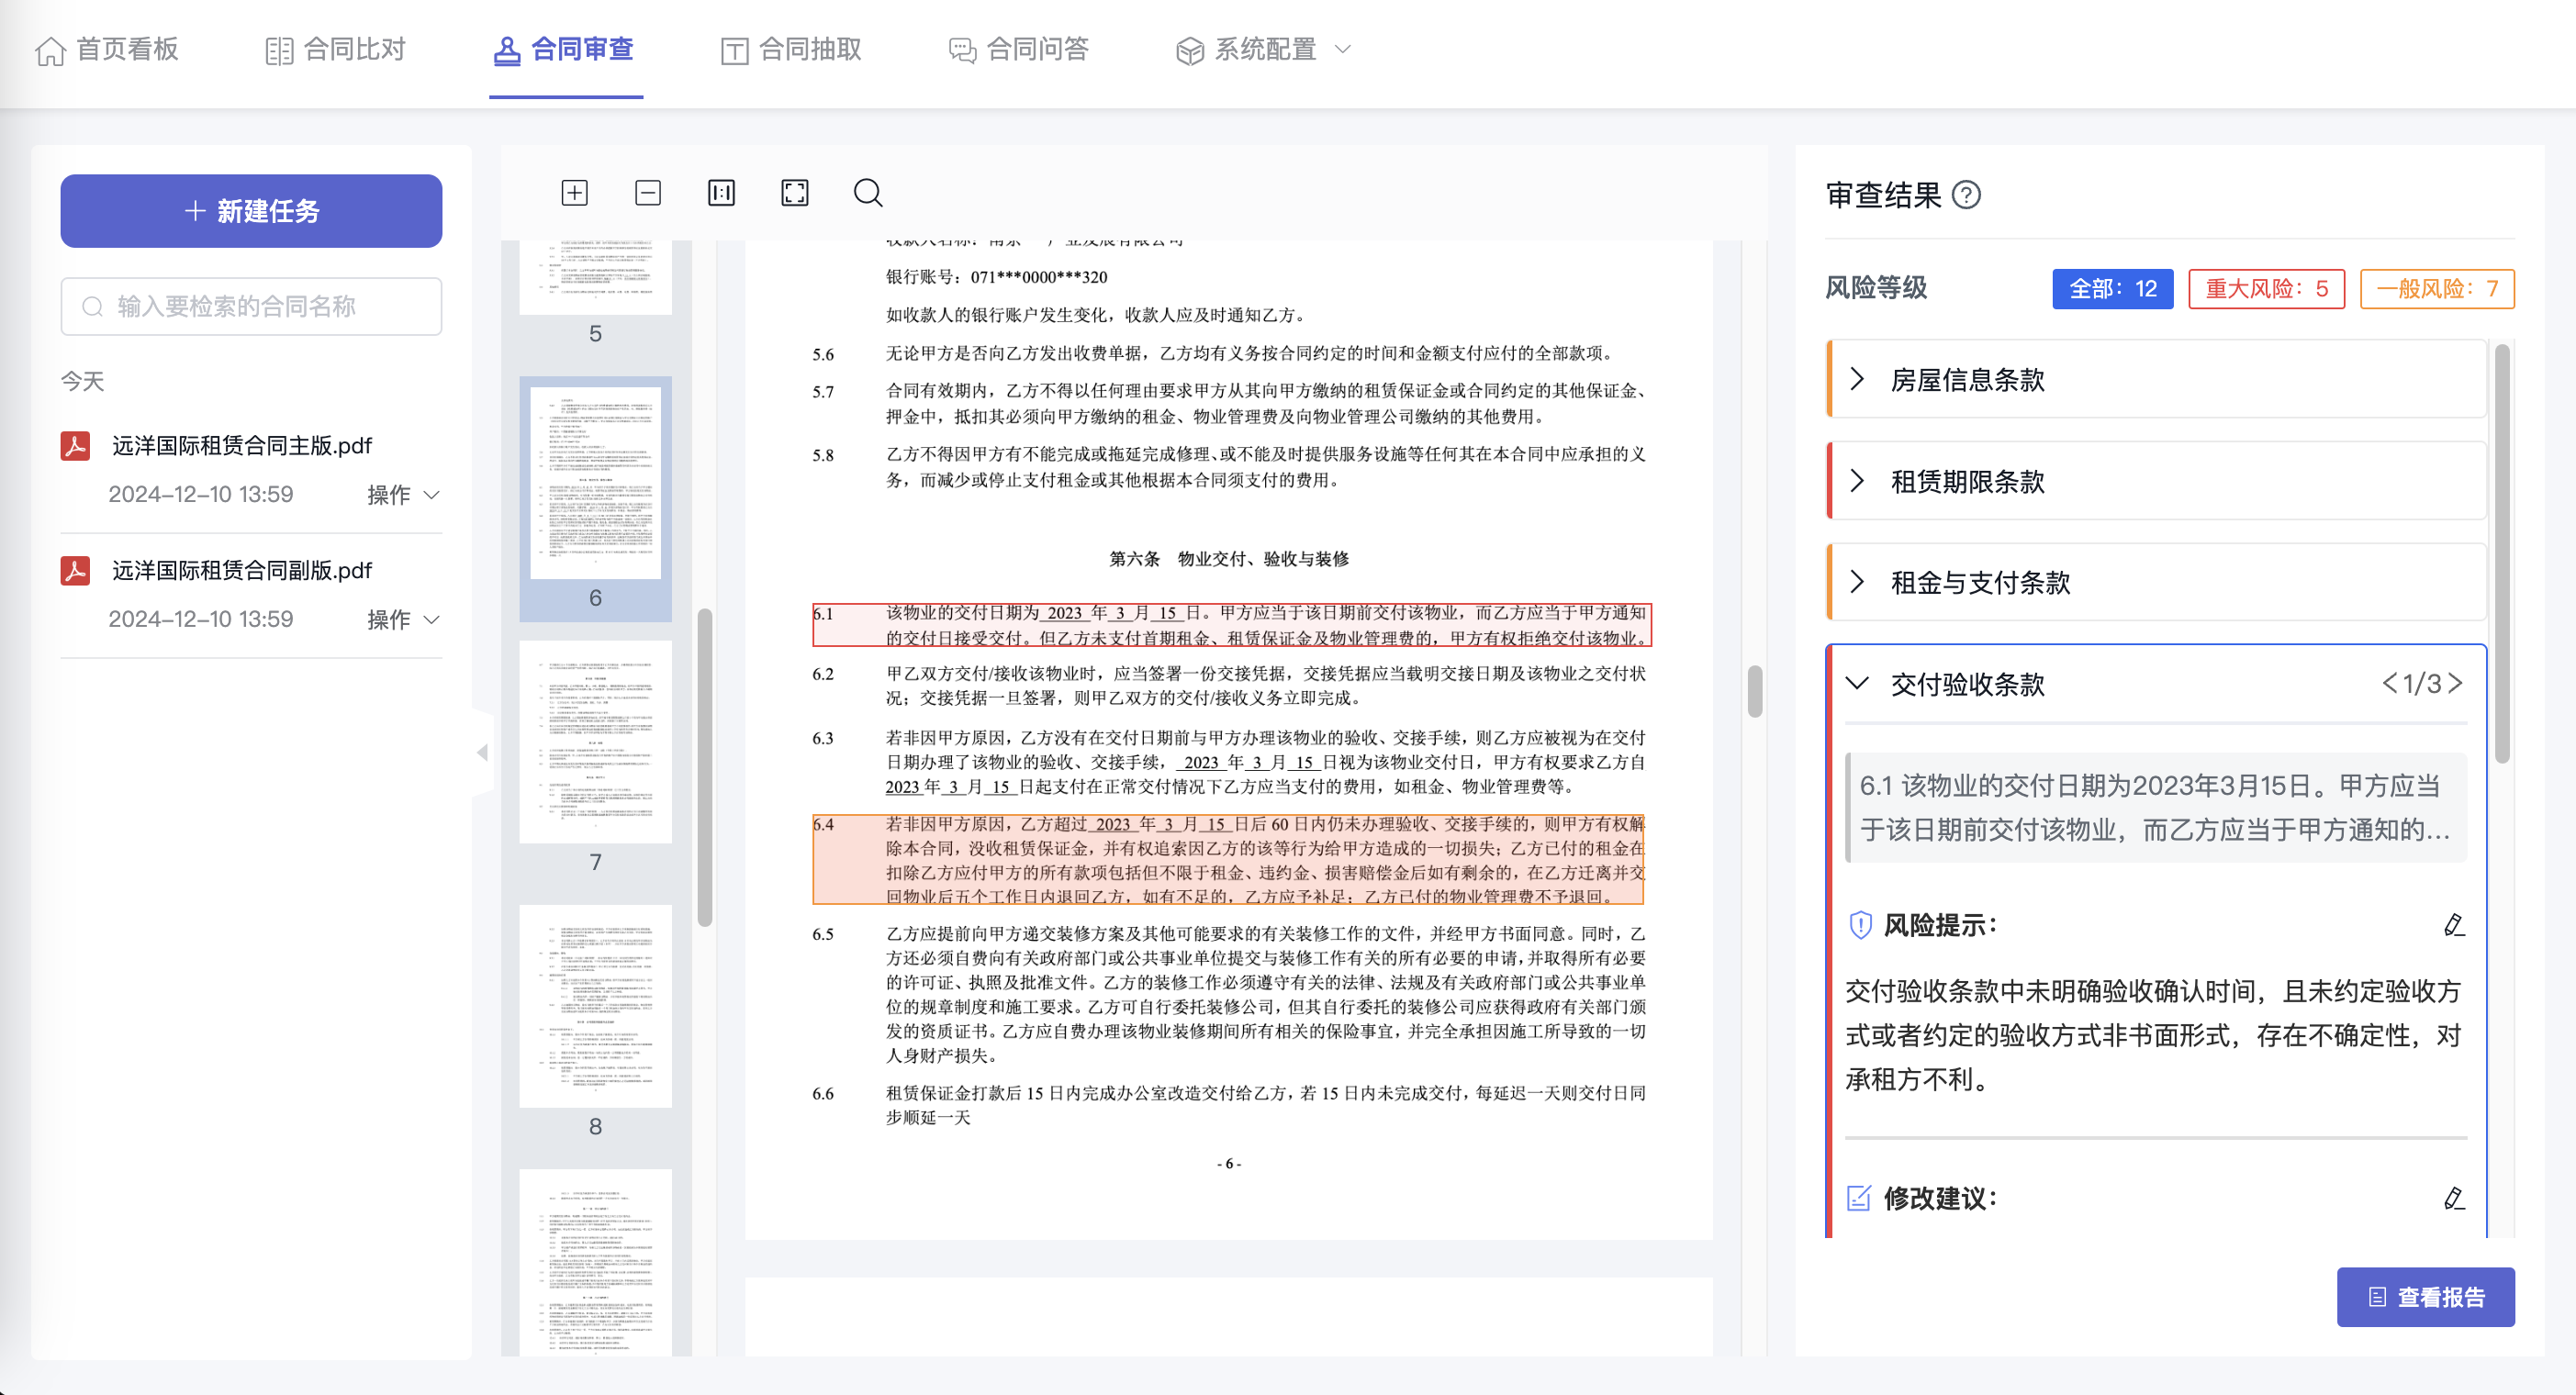Filter by 一般风险: 7 tag
Viewport: 2576px width, 1395px height.
2436,289
